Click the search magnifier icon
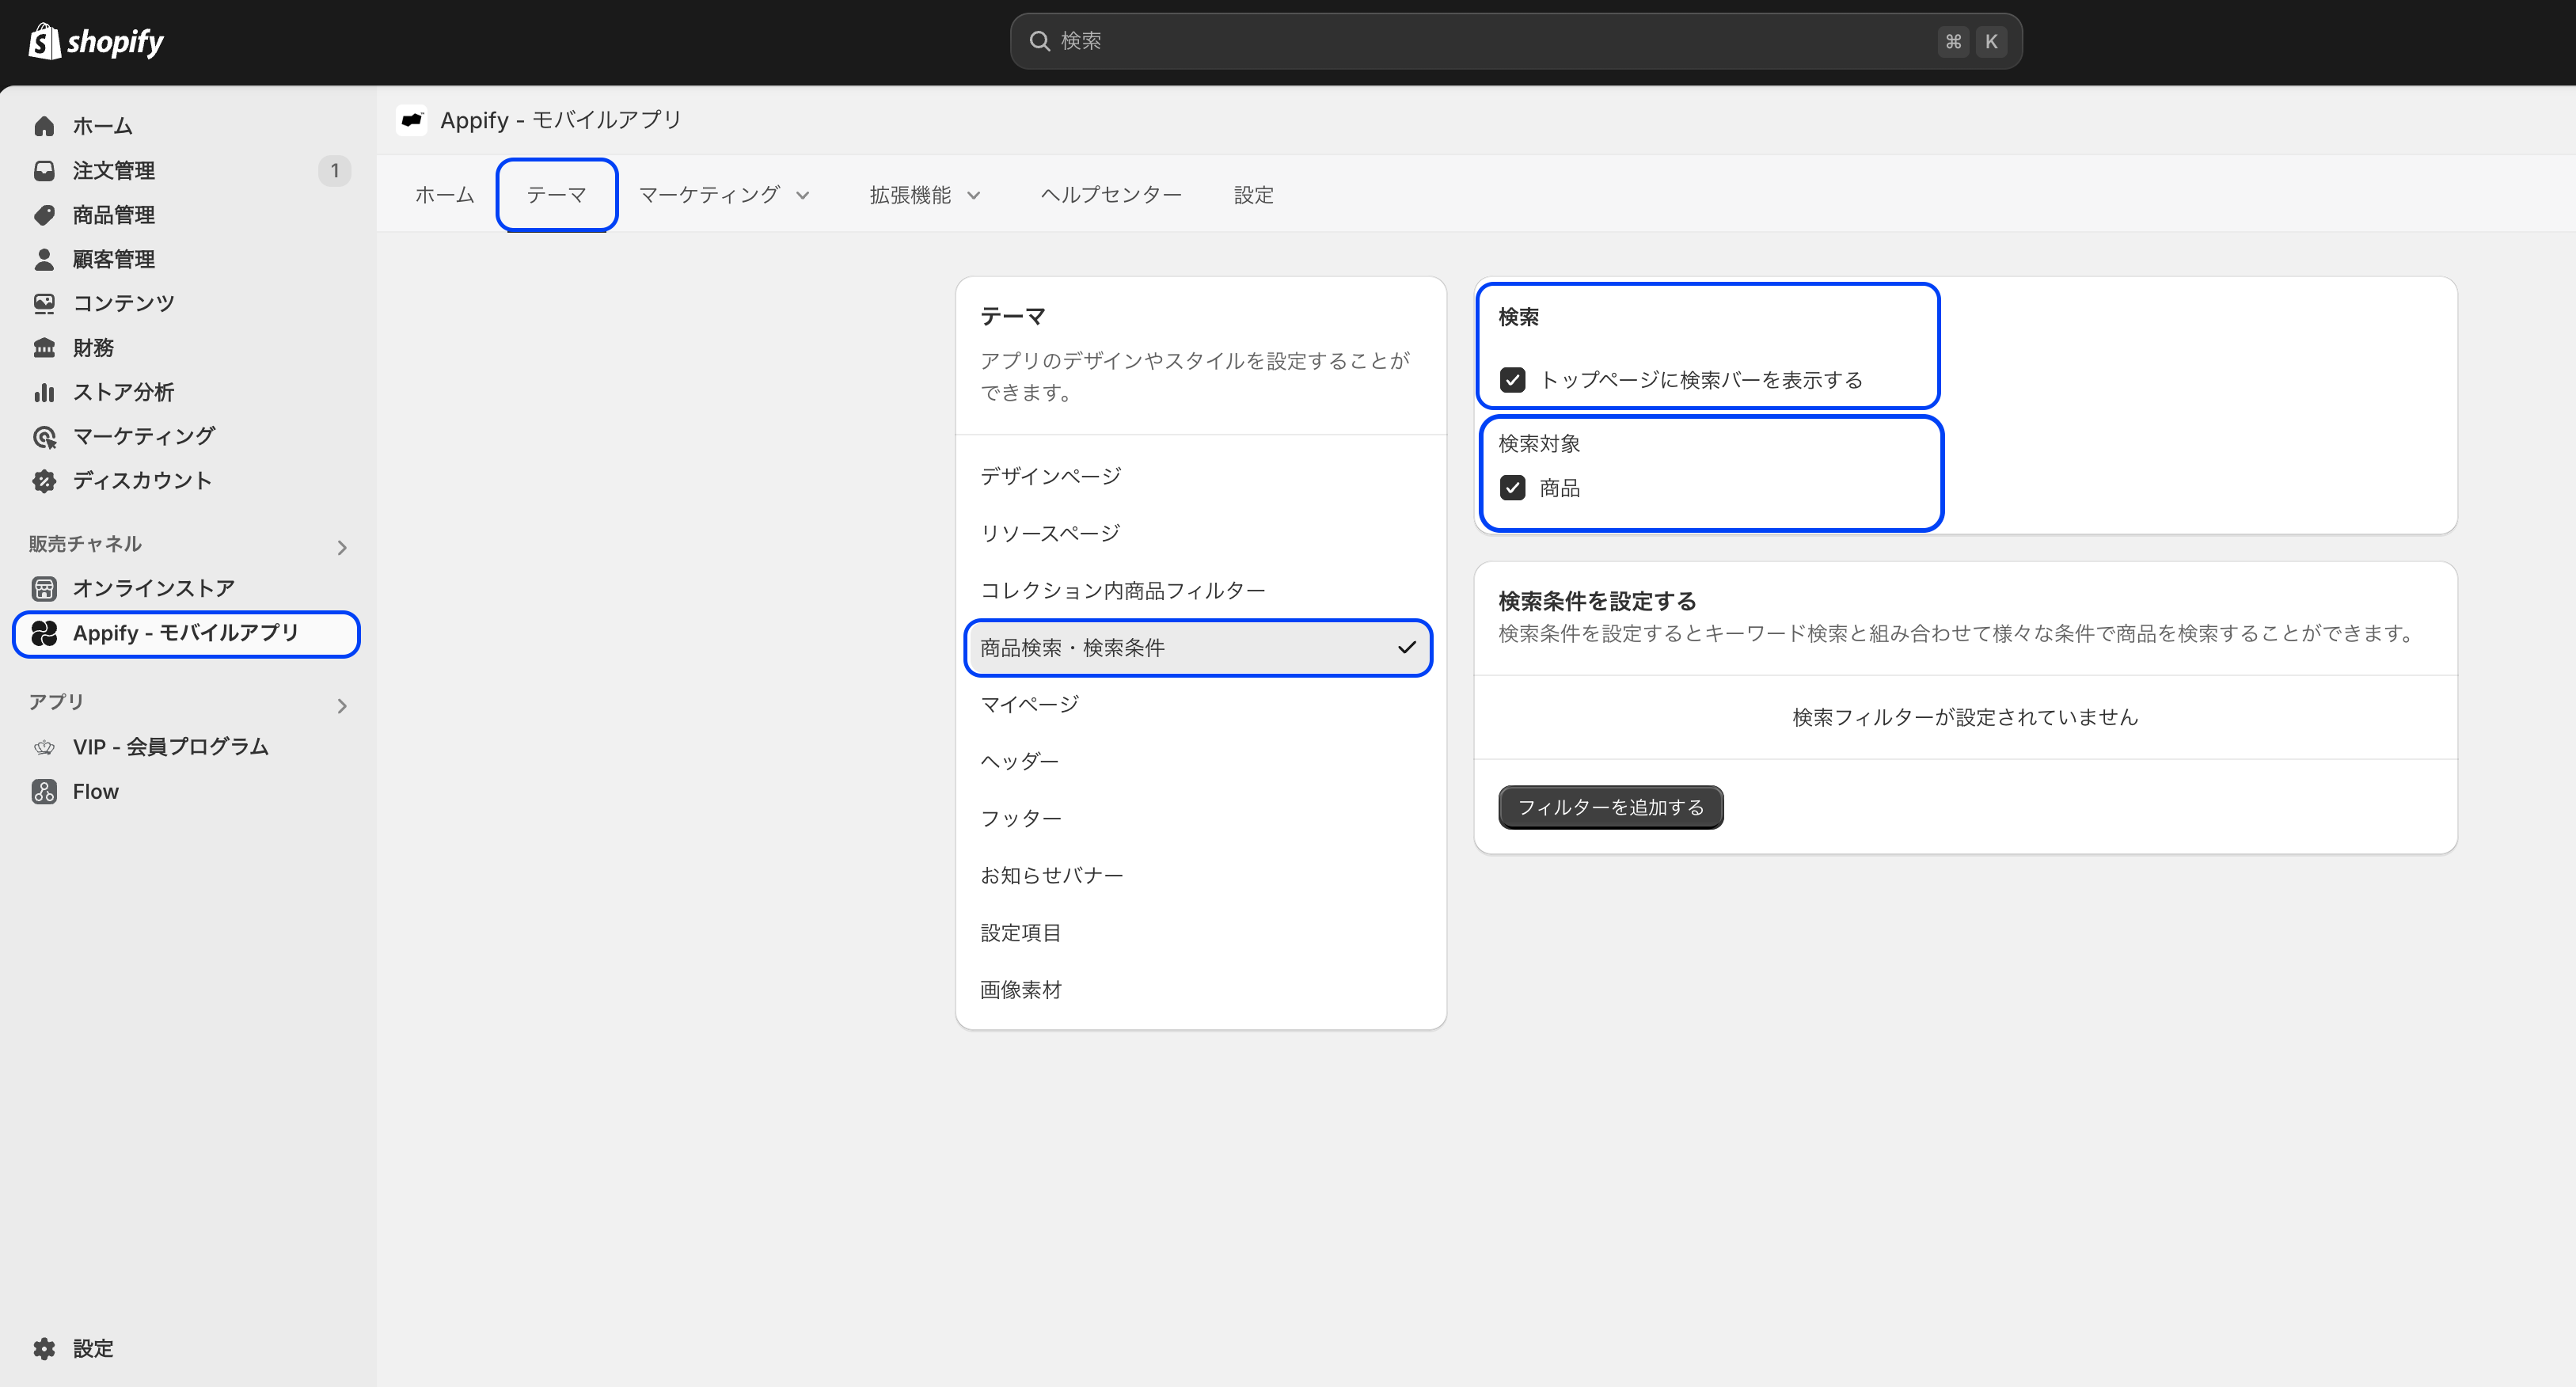Screen dimensions: 2576x1387 1040,41
